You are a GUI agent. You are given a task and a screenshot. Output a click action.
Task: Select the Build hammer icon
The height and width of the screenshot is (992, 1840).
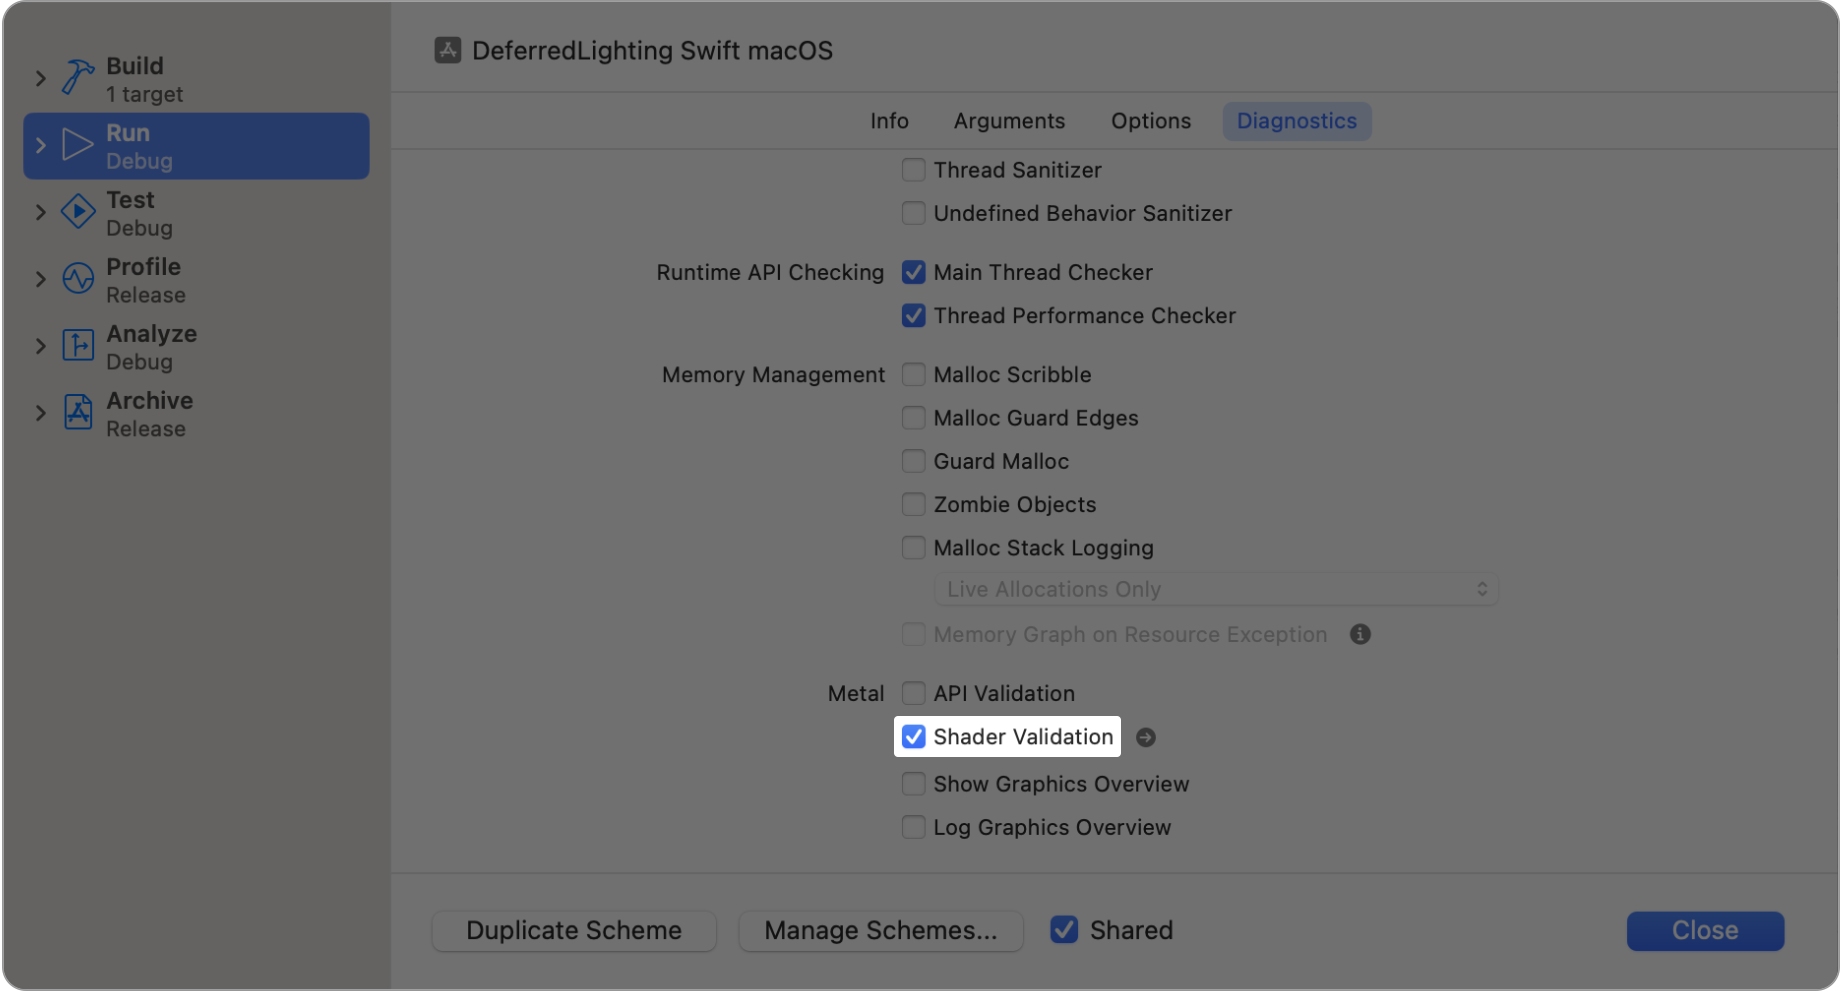77,77
